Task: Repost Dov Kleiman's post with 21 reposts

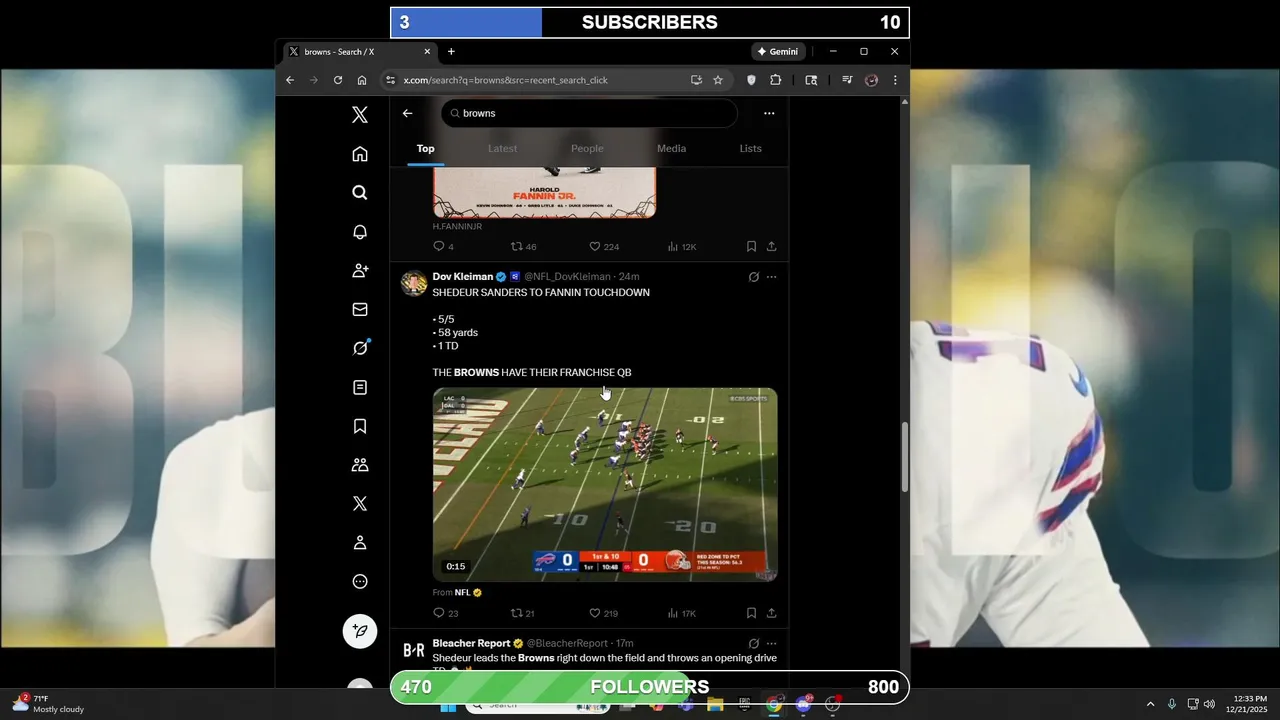Action: tap(523, 613)
